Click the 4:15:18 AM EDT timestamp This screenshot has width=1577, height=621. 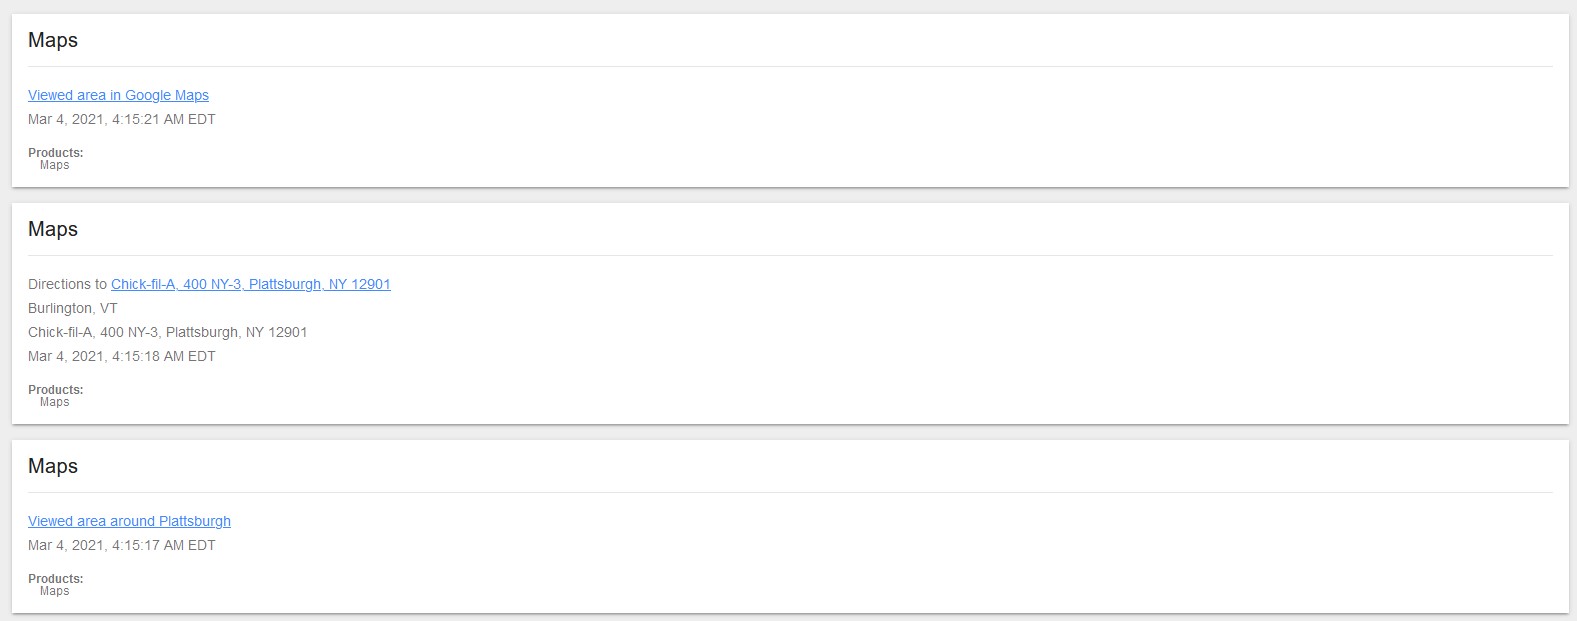click(x=121, y=356)
